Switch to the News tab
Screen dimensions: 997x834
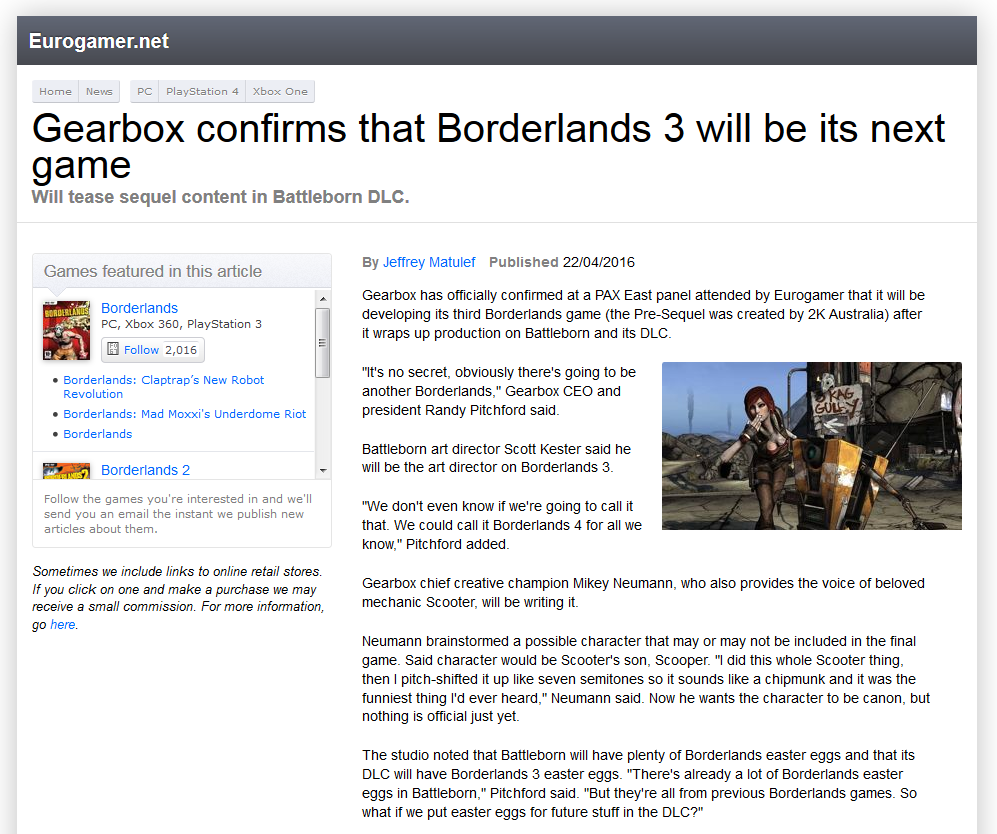tap(99, 91)
